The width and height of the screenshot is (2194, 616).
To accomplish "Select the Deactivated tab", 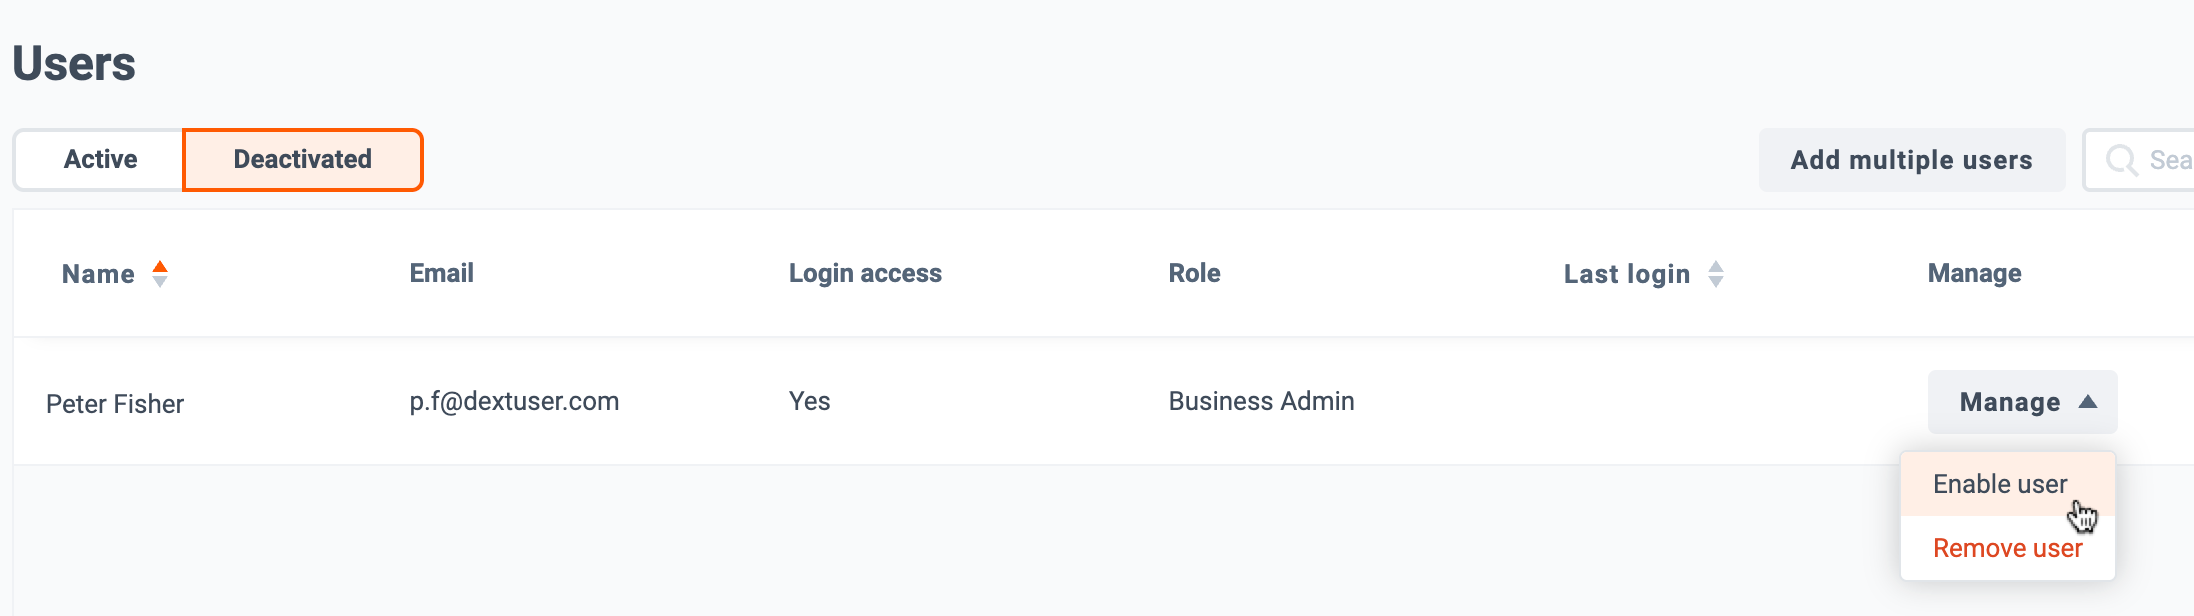I will (x=303, y=159).
